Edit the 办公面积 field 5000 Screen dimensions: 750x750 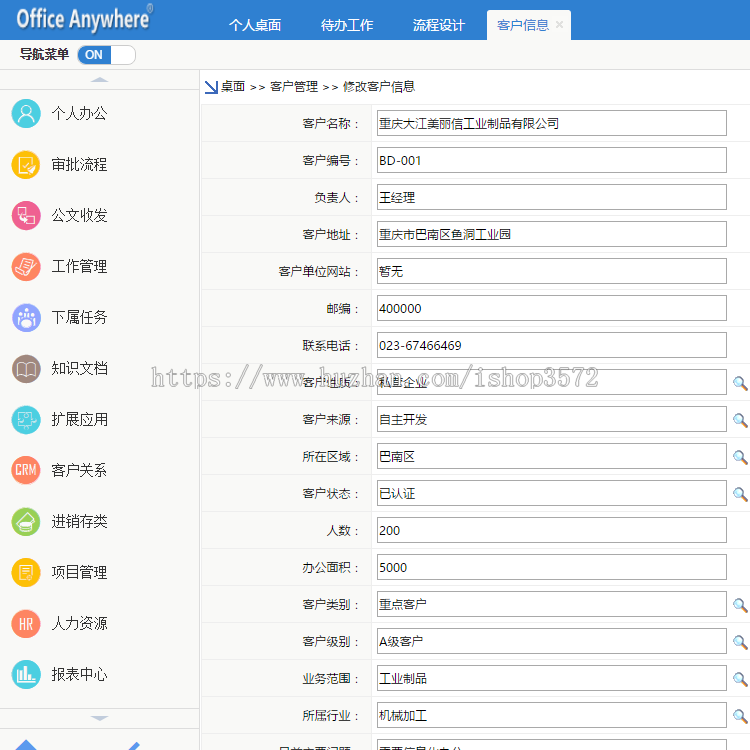(x=551, y=567)
